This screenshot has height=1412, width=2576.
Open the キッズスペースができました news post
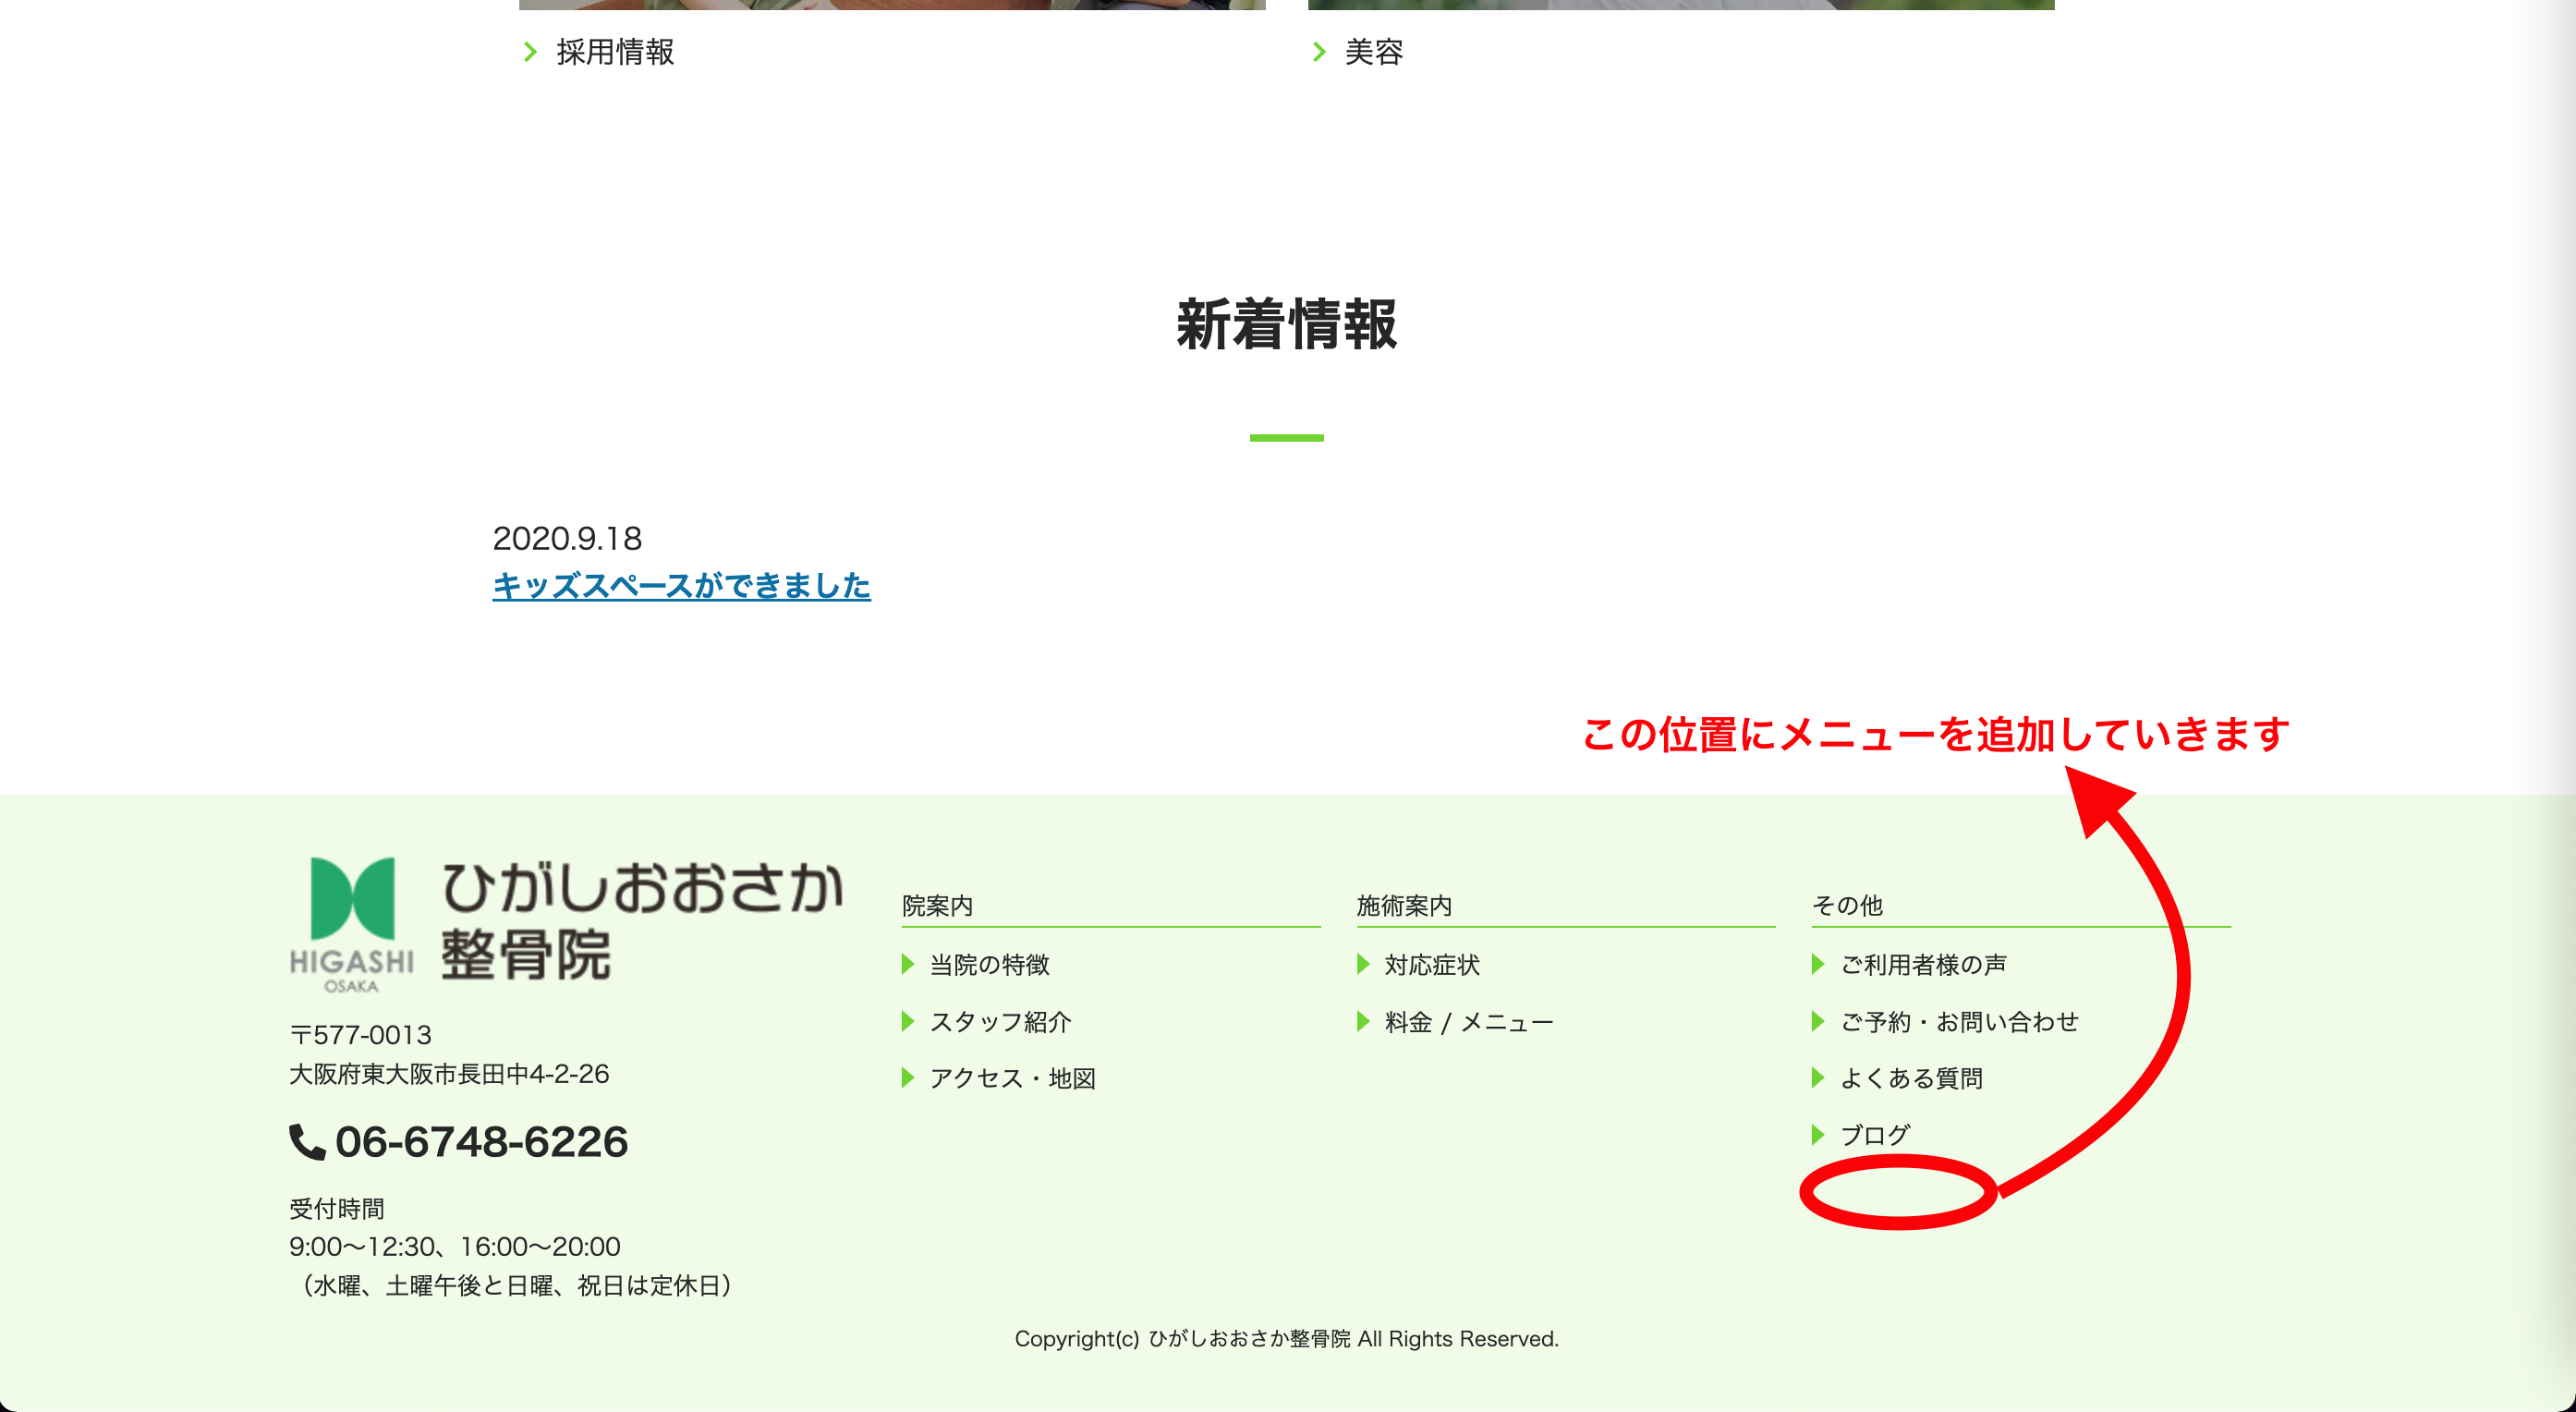[x=681, y=586]
